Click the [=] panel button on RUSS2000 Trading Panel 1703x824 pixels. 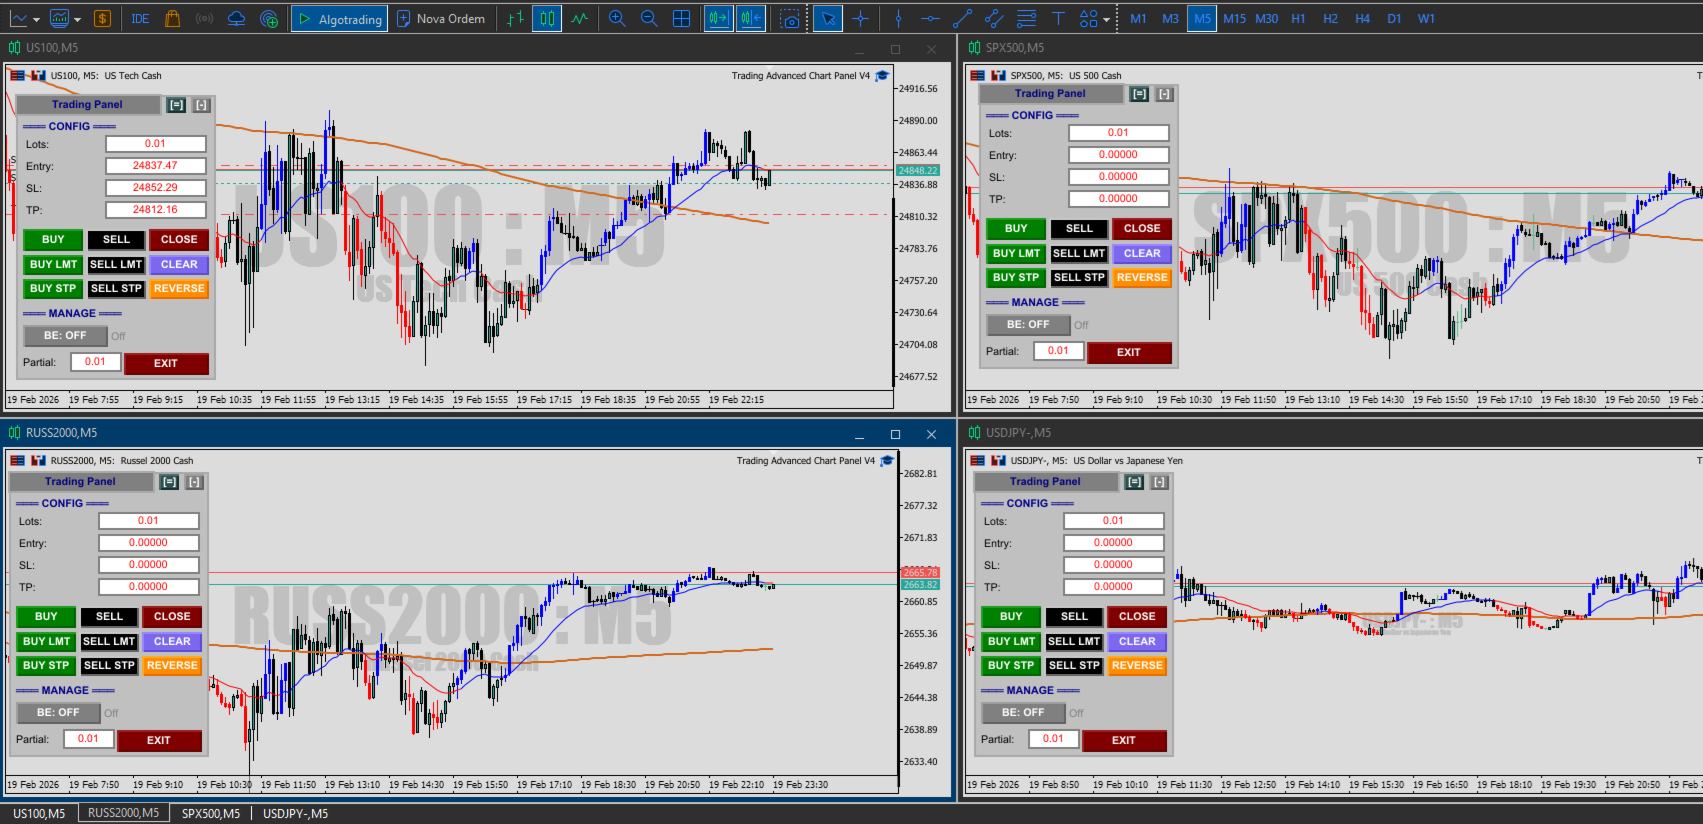tap(170, 482)
